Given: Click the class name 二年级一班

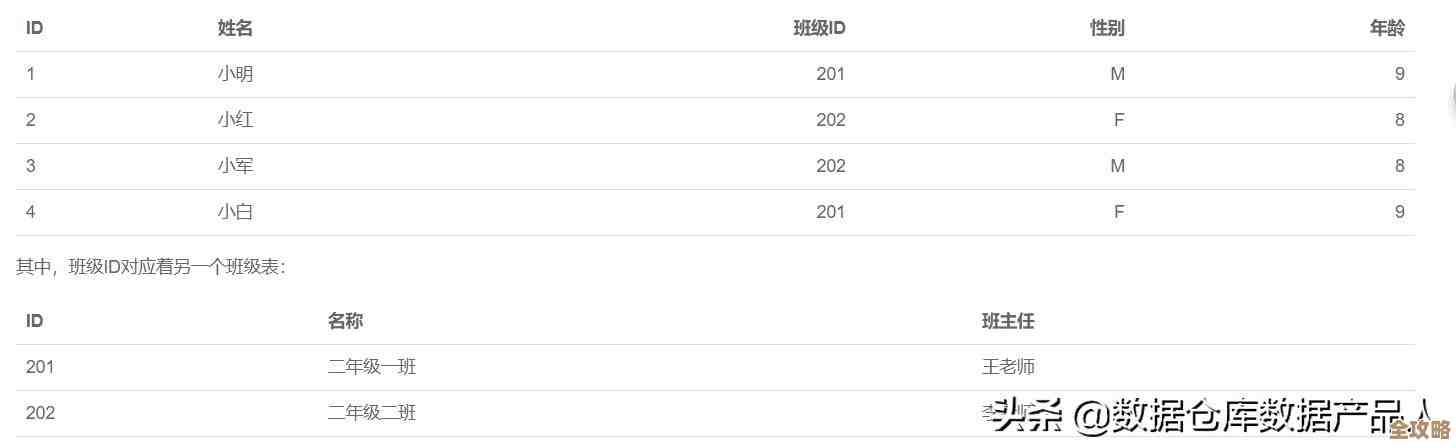Looking at the screenshot, I should click(372, 367).
